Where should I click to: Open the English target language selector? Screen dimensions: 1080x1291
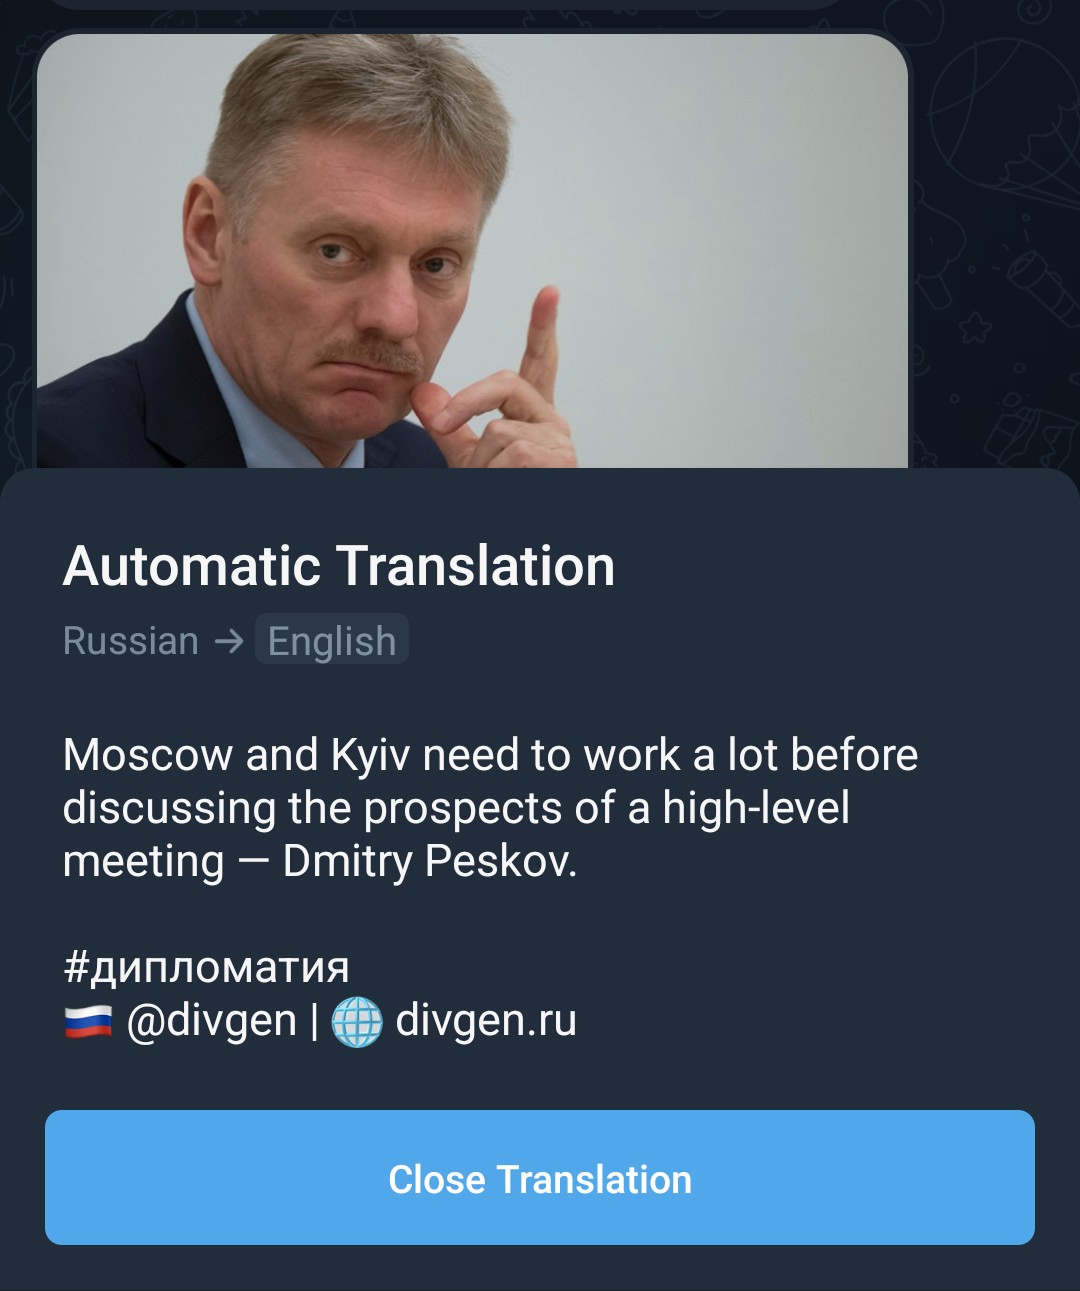pos(331,640)
